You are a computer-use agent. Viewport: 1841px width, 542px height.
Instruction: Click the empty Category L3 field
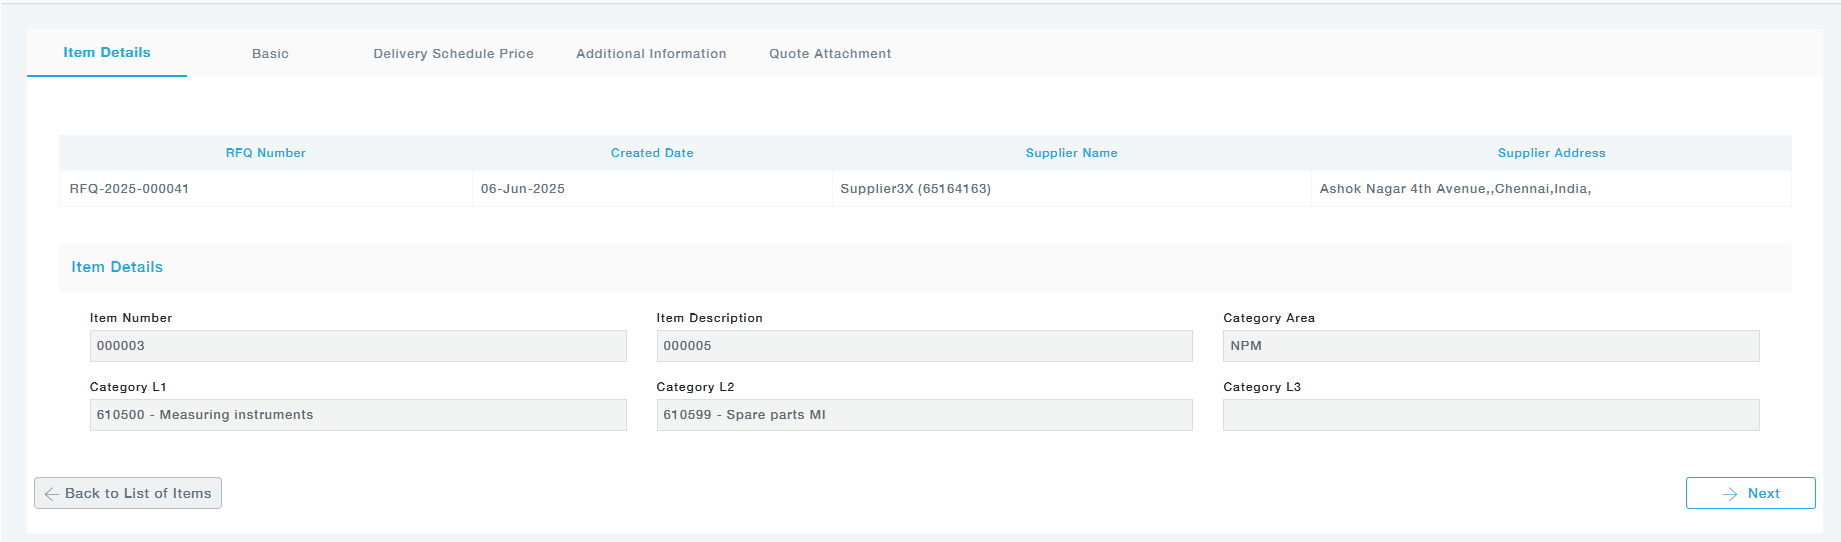[x=1490, y=415]
